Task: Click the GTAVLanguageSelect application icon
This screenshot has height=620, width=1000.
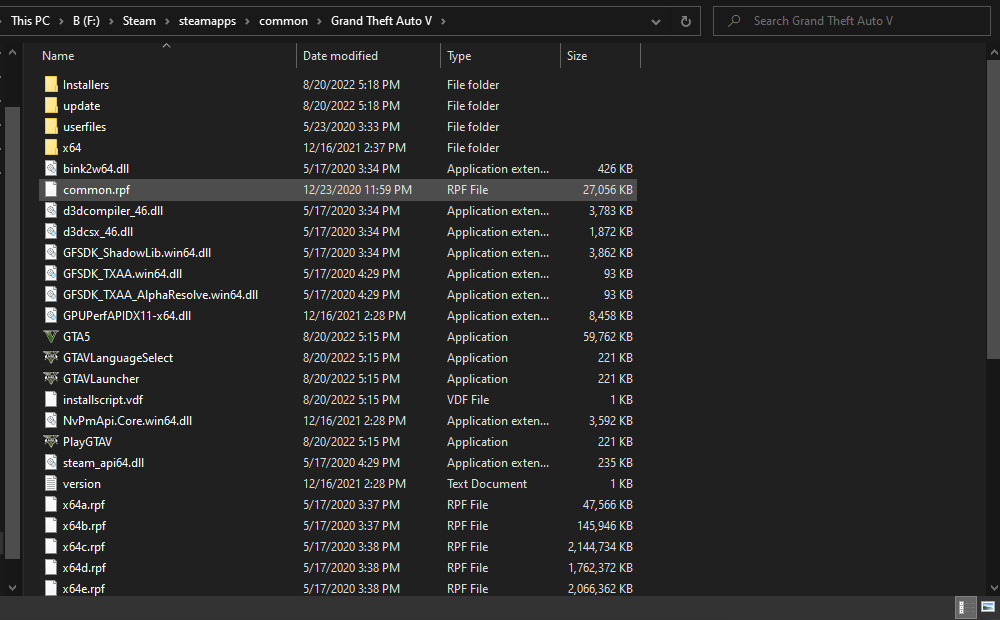Action: coord(51,358)
